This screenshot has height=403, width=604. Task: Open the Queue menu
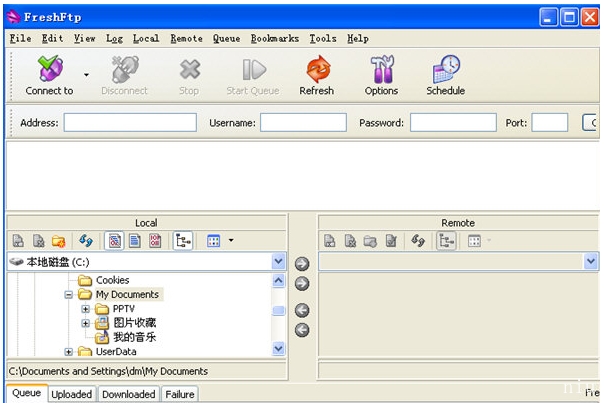(226, 39)
